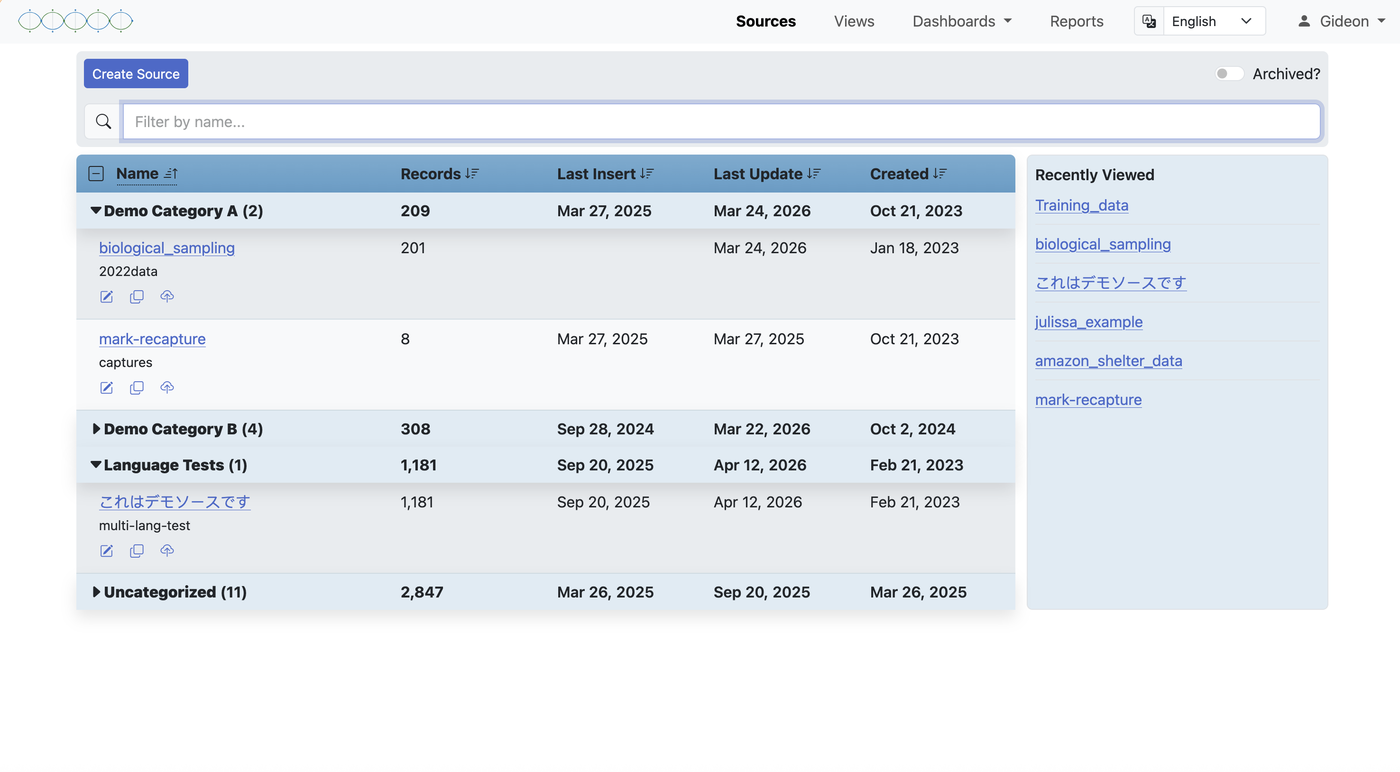Click the magnifying glass search icon
Image resolution: width=1400 pixels, height=772 pixels.
point(103,121)
